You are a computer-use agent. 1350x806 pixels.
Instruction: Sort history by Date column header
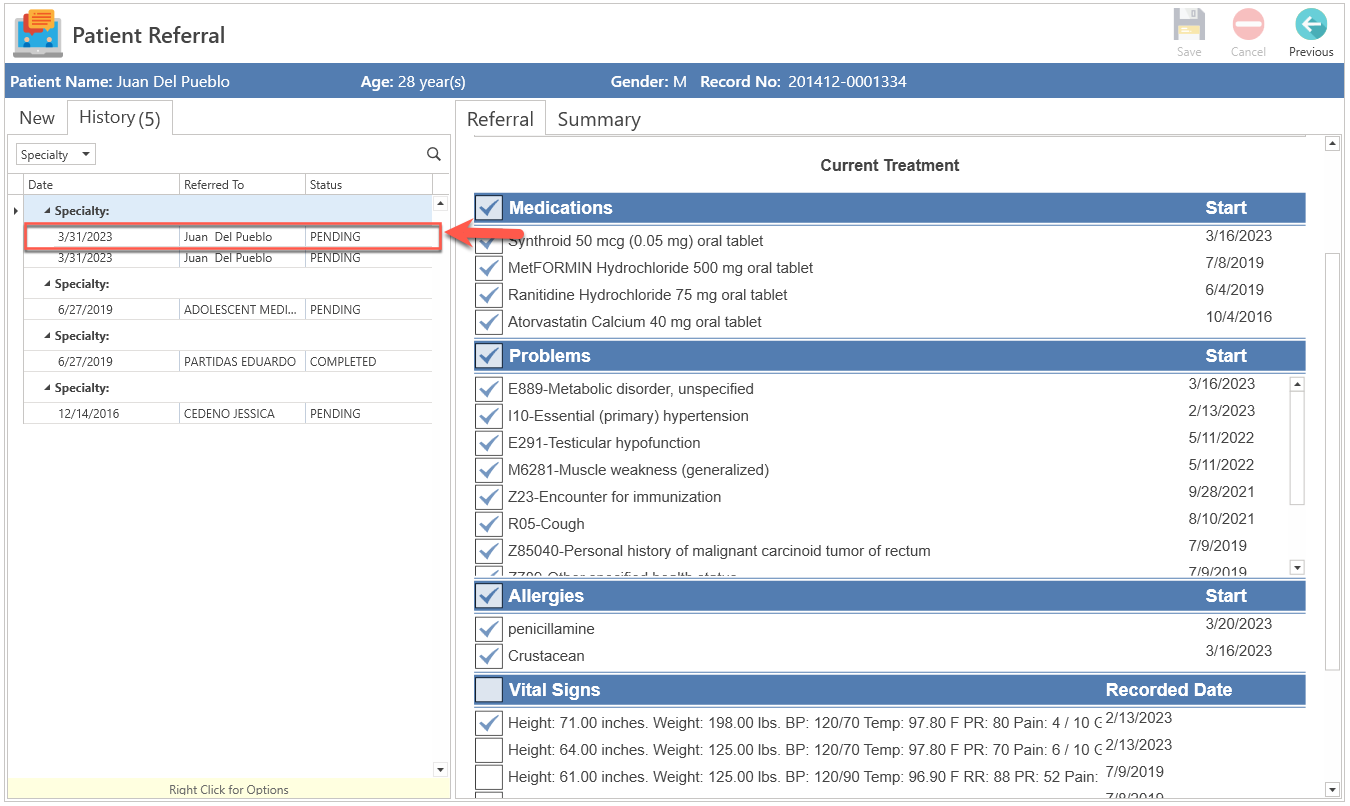pos(101,184)
